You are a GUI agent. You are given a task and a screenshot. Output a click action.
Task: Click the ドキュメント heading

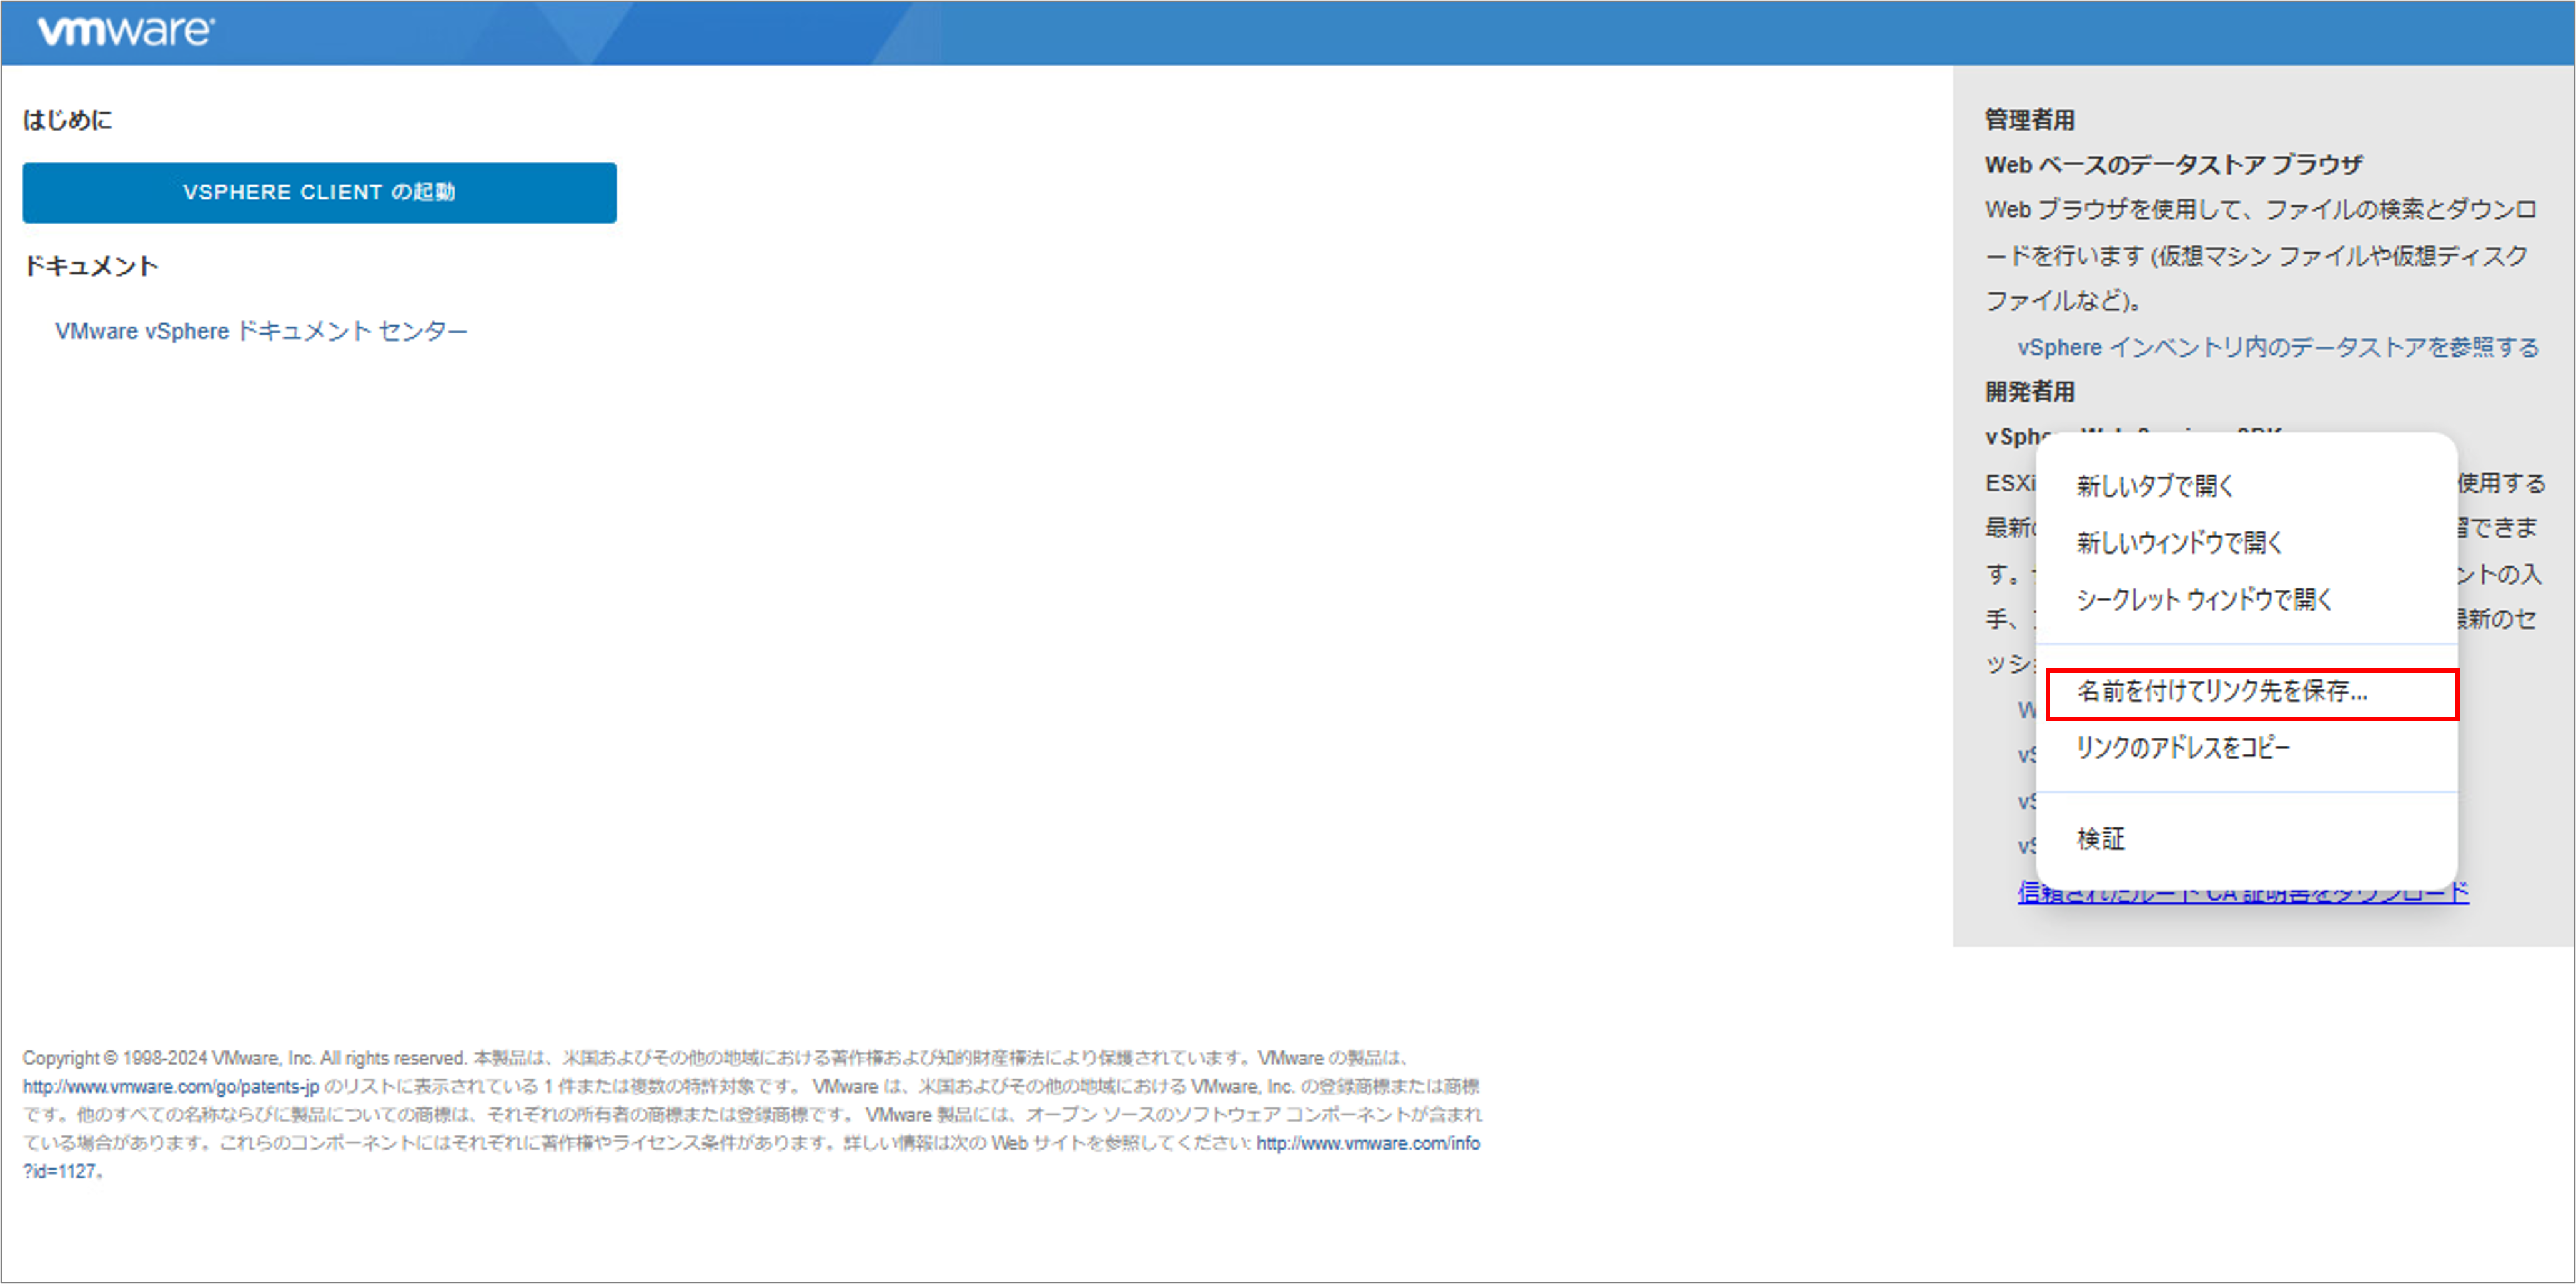(x=91, y=266)
